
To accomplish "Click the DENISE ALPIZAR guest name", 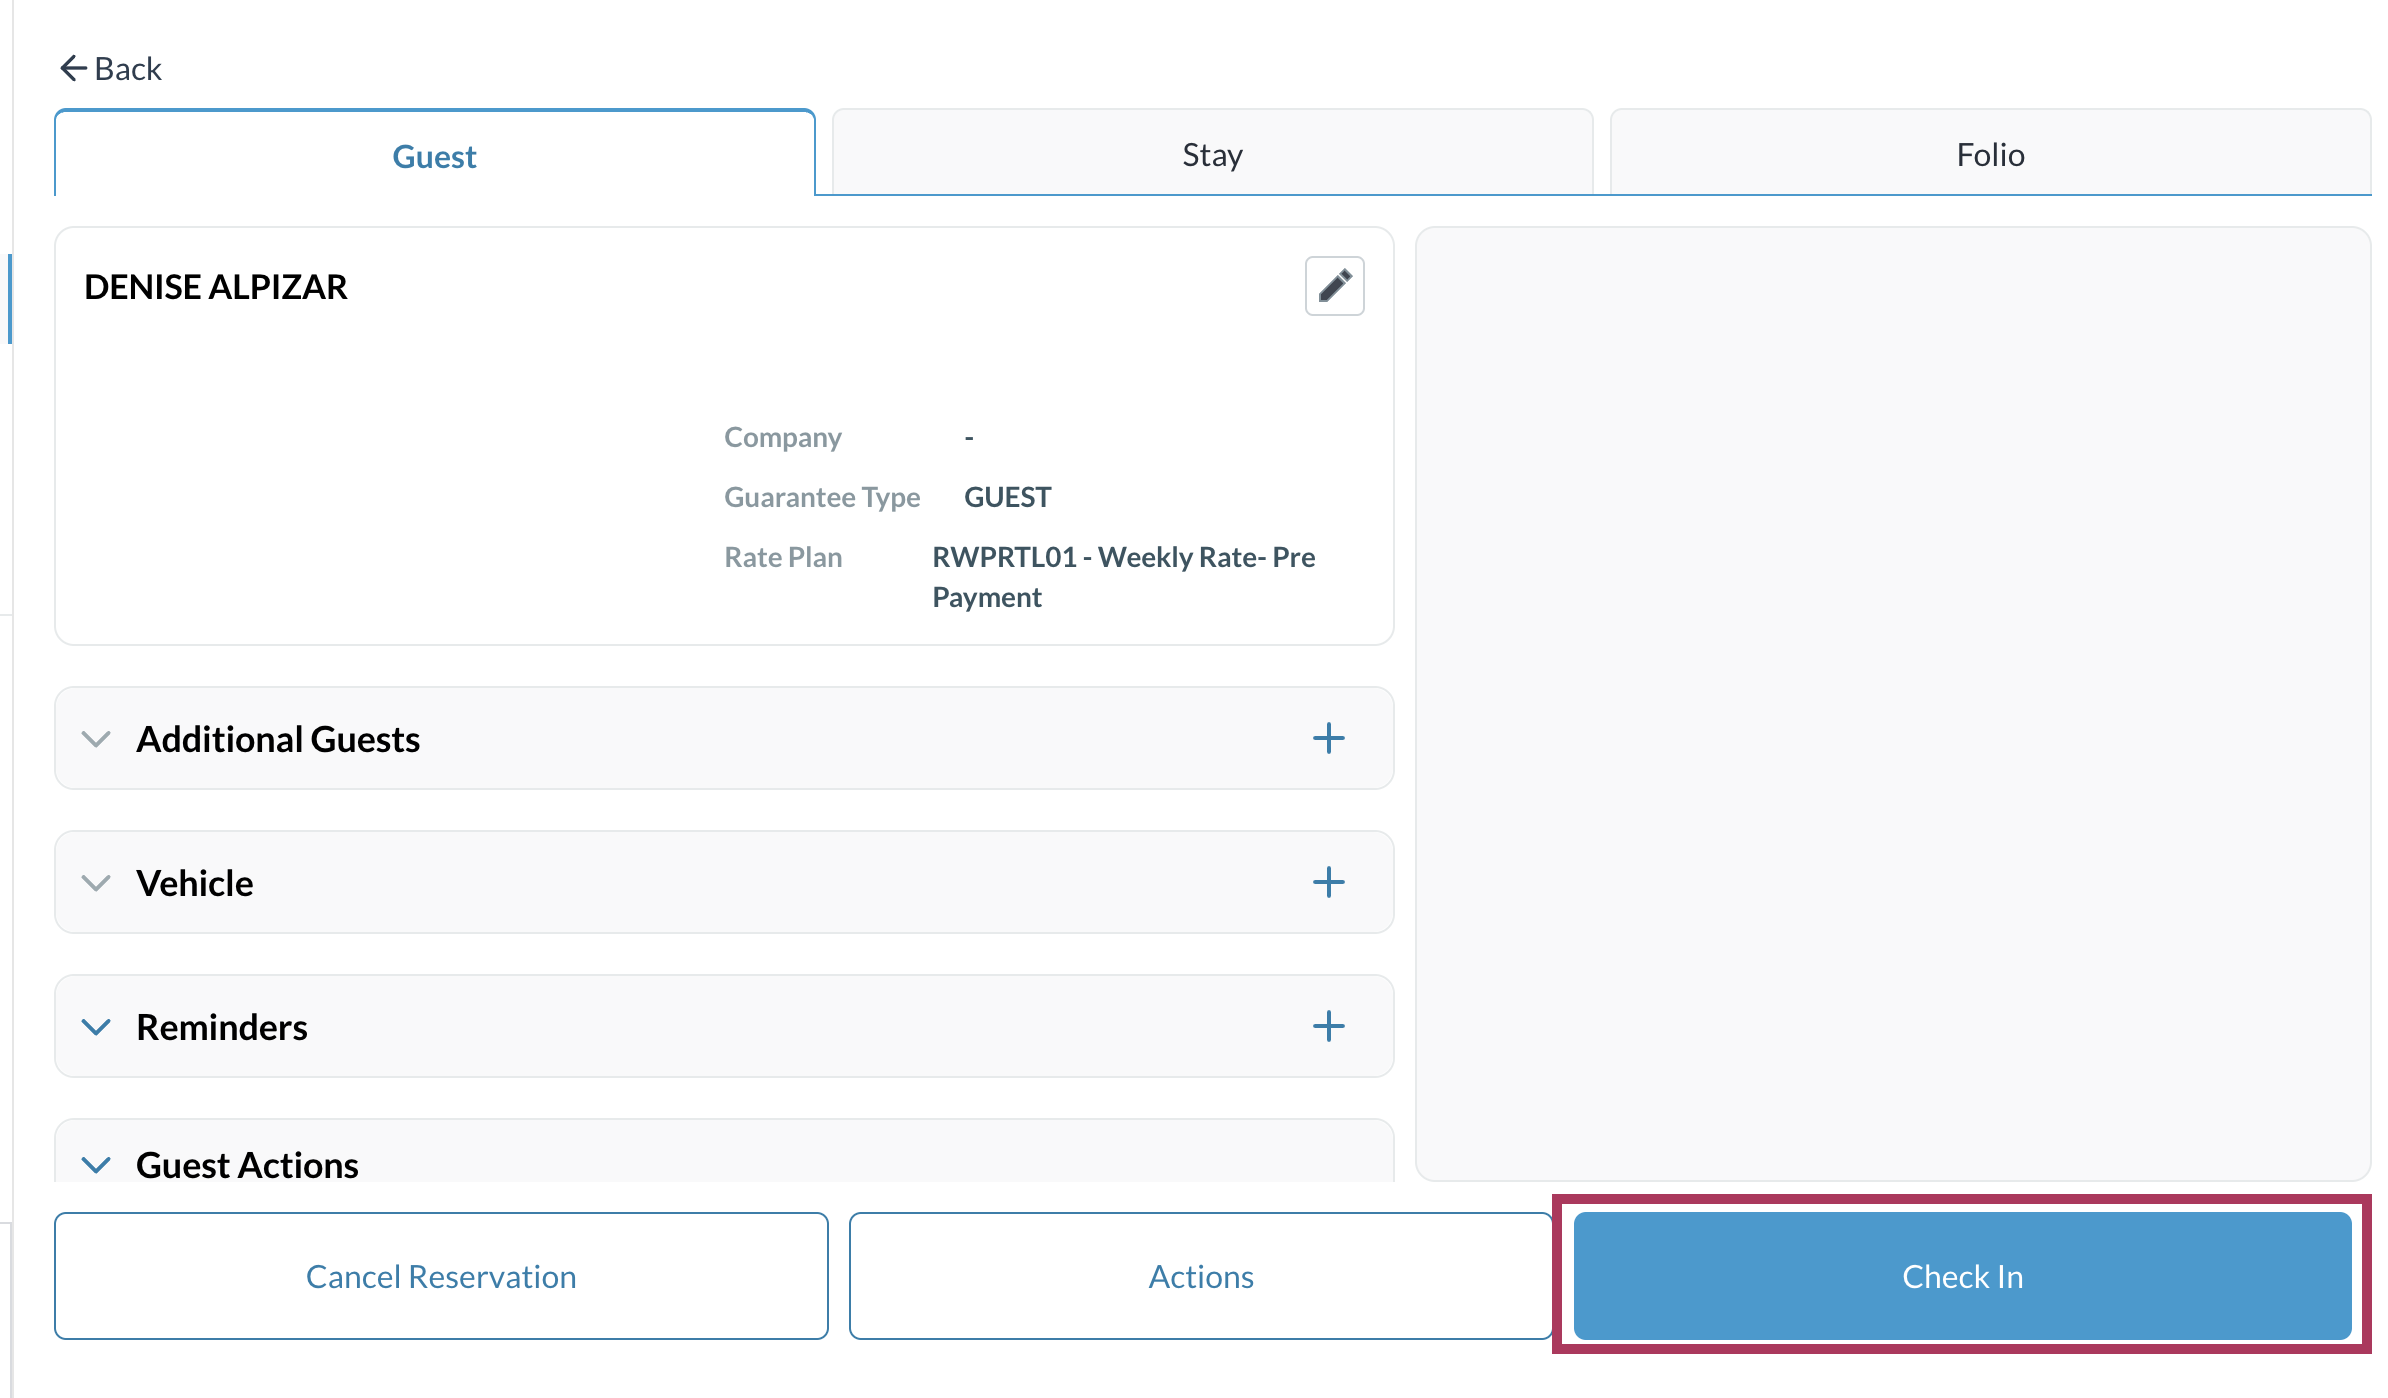I will (216, 287).
